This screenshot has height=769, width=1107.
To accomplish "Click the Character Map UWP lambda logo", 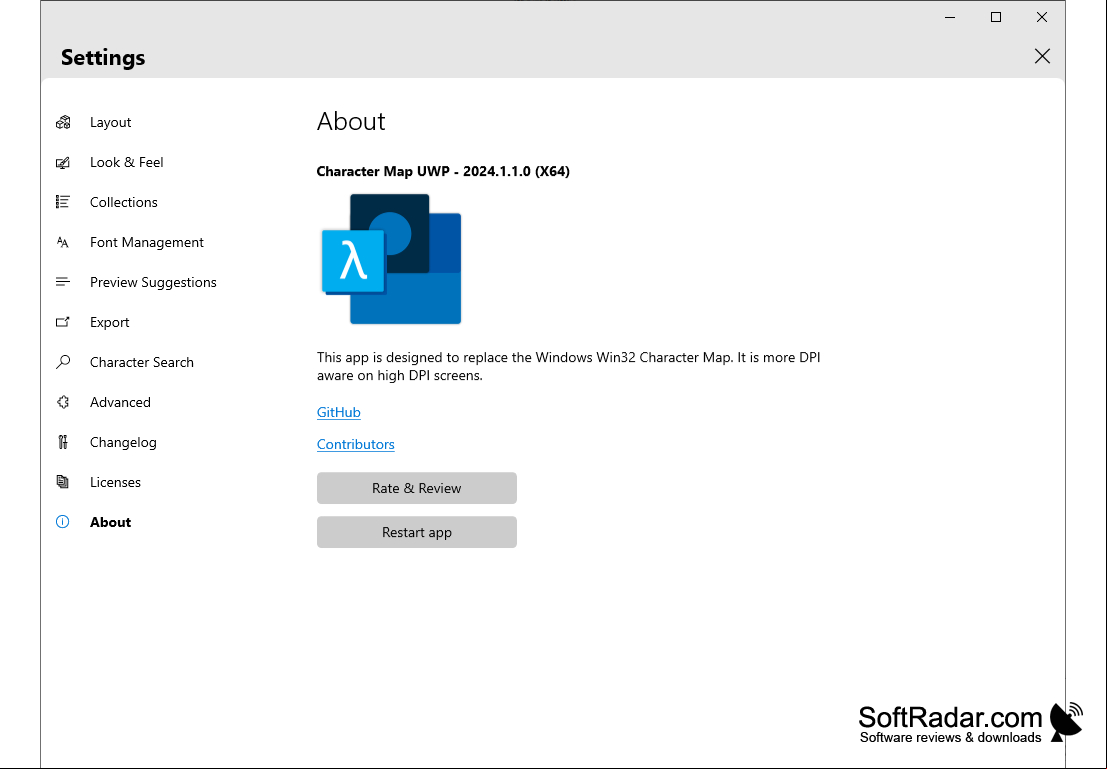I will tap(391, 259).
